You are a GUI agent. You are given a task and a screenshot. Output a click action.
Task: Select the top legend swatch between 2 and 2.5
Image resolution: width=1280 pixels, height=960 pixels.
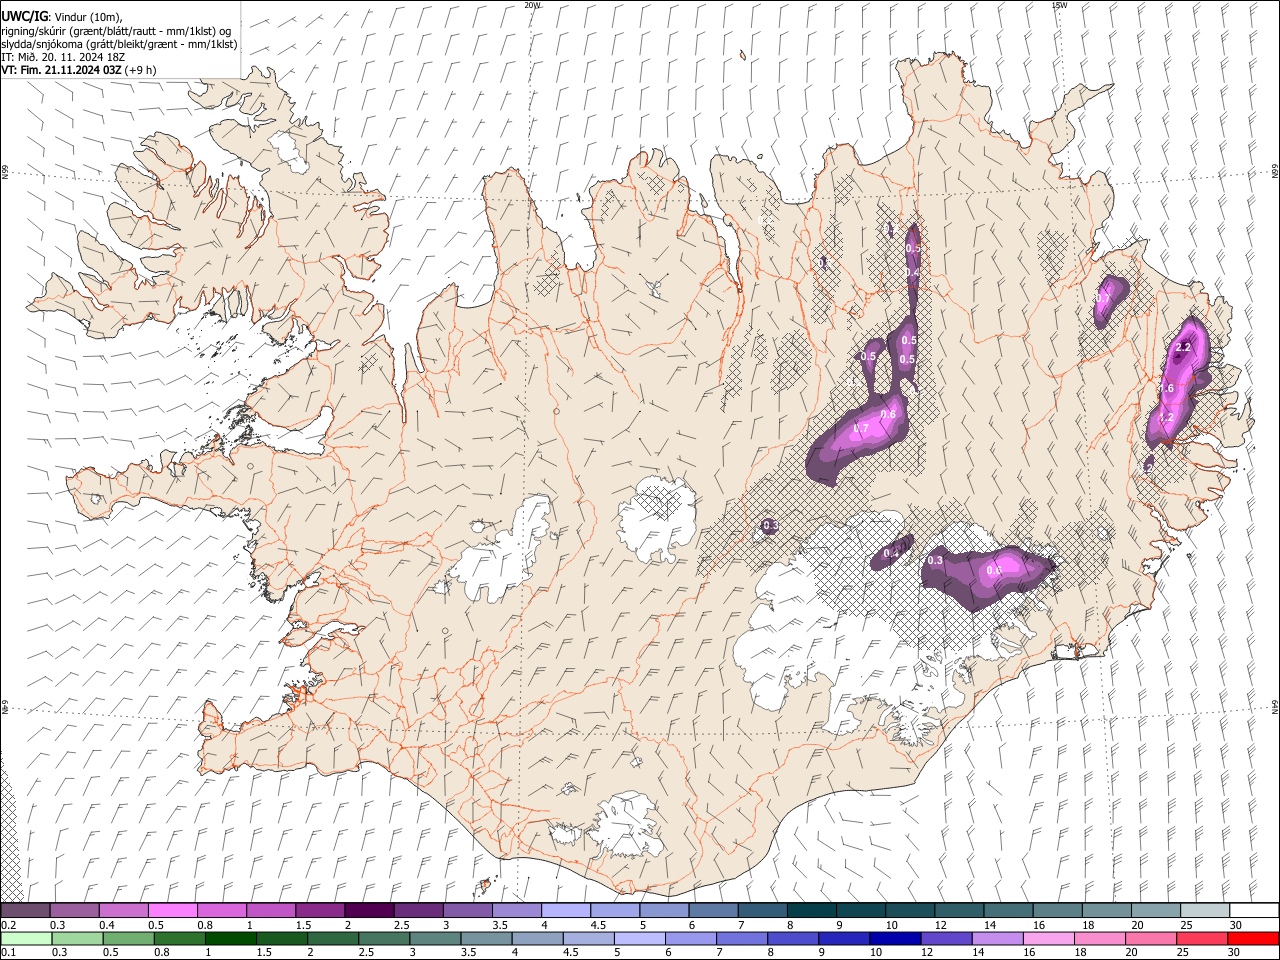pos(369,910)
